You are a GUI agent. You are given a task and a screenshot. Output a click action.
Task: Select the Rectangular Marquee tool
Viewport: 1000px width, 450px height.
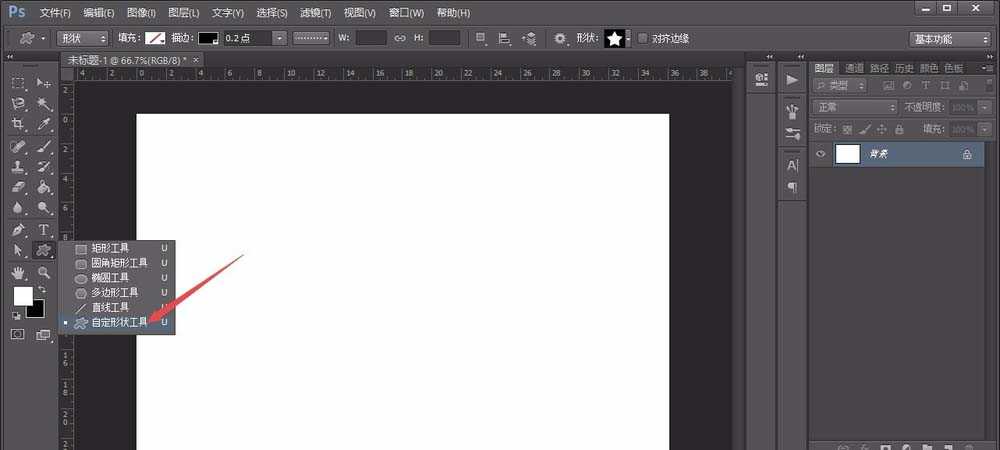coord(18,82)
